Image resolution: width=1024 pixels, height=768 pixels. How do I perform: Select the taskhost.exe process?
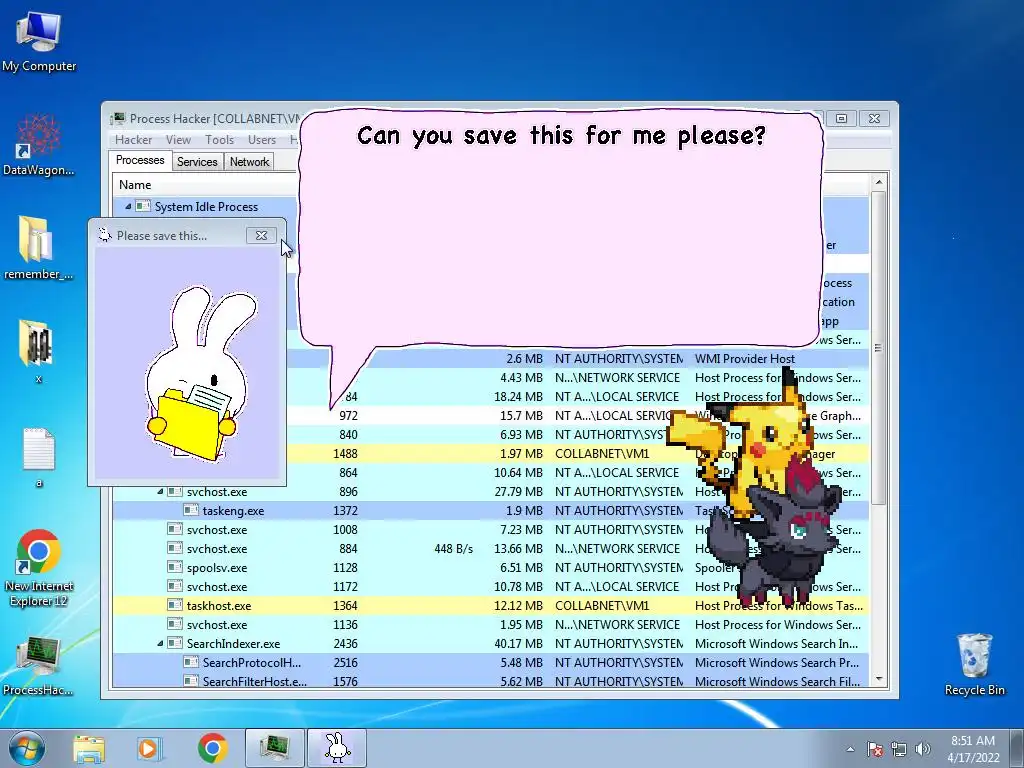[491, 605]
